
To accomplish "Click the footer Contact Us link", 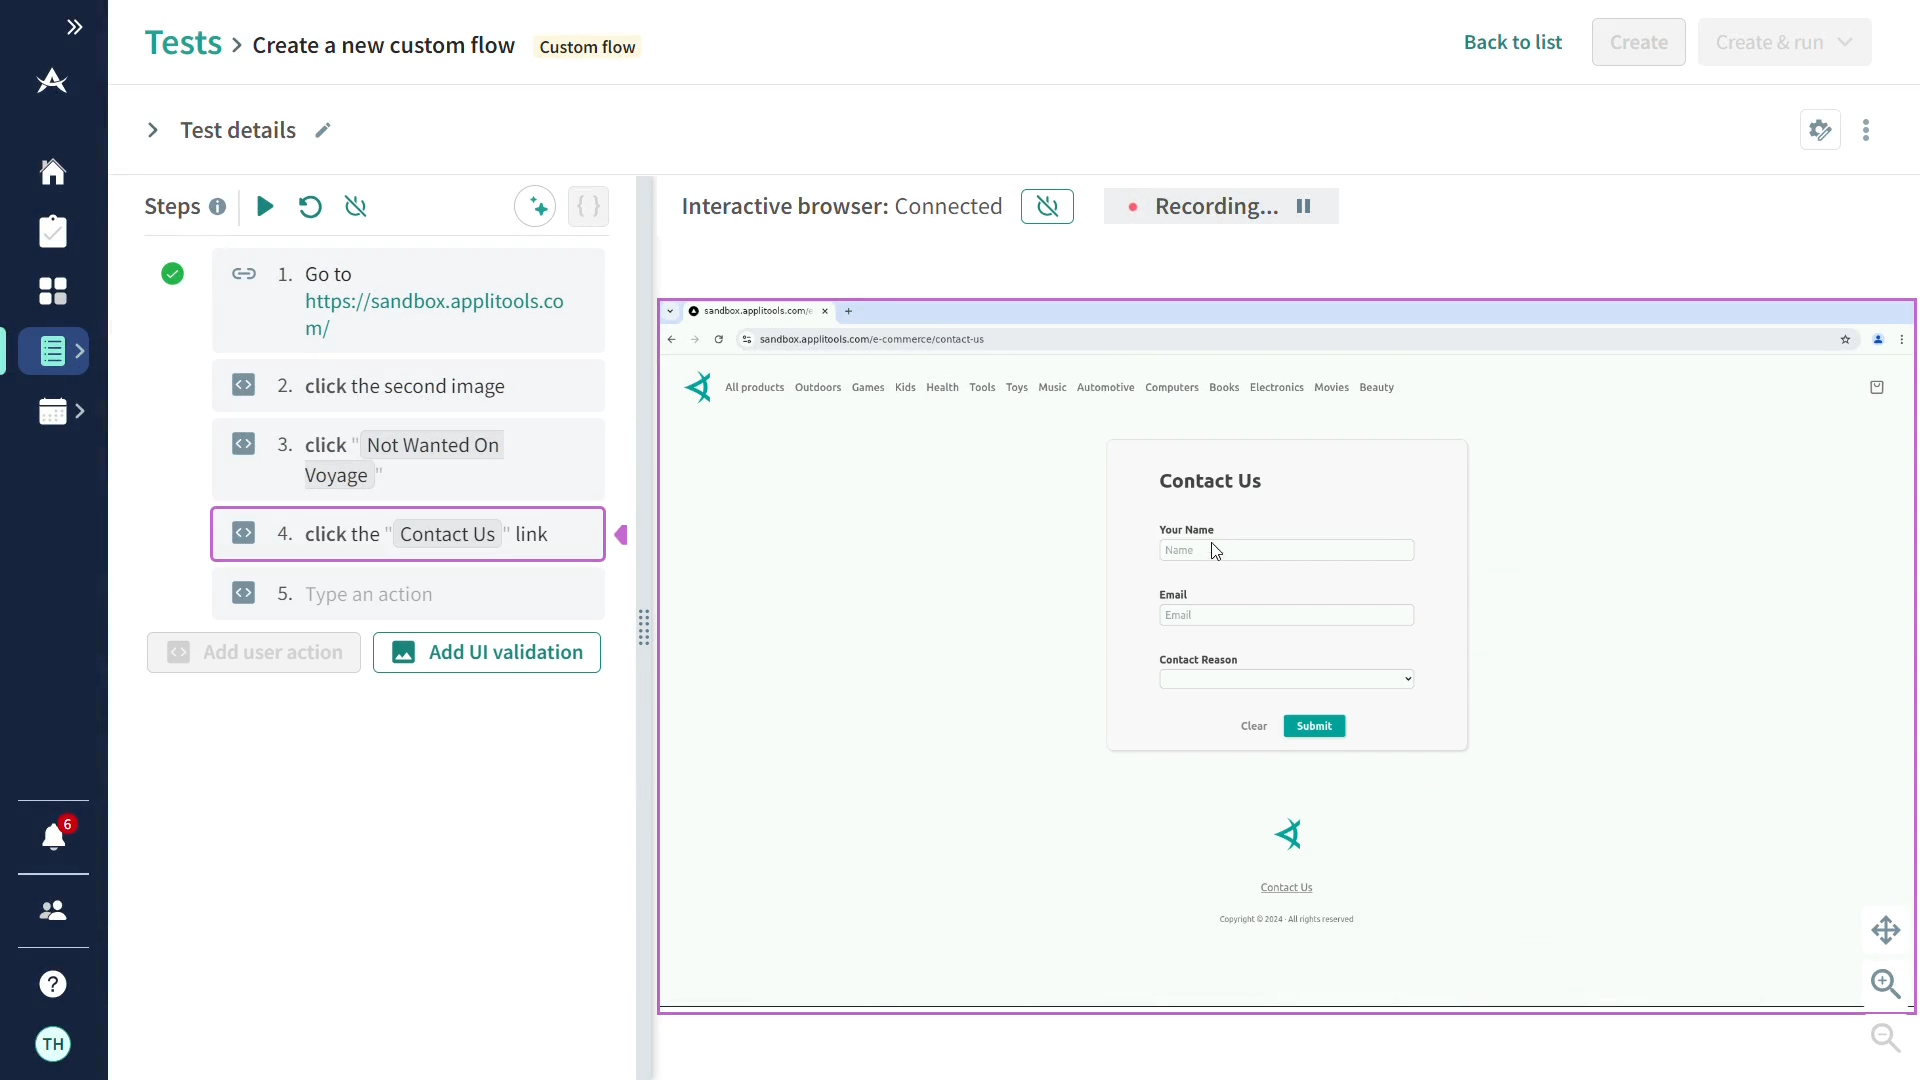I will 1286,887.
